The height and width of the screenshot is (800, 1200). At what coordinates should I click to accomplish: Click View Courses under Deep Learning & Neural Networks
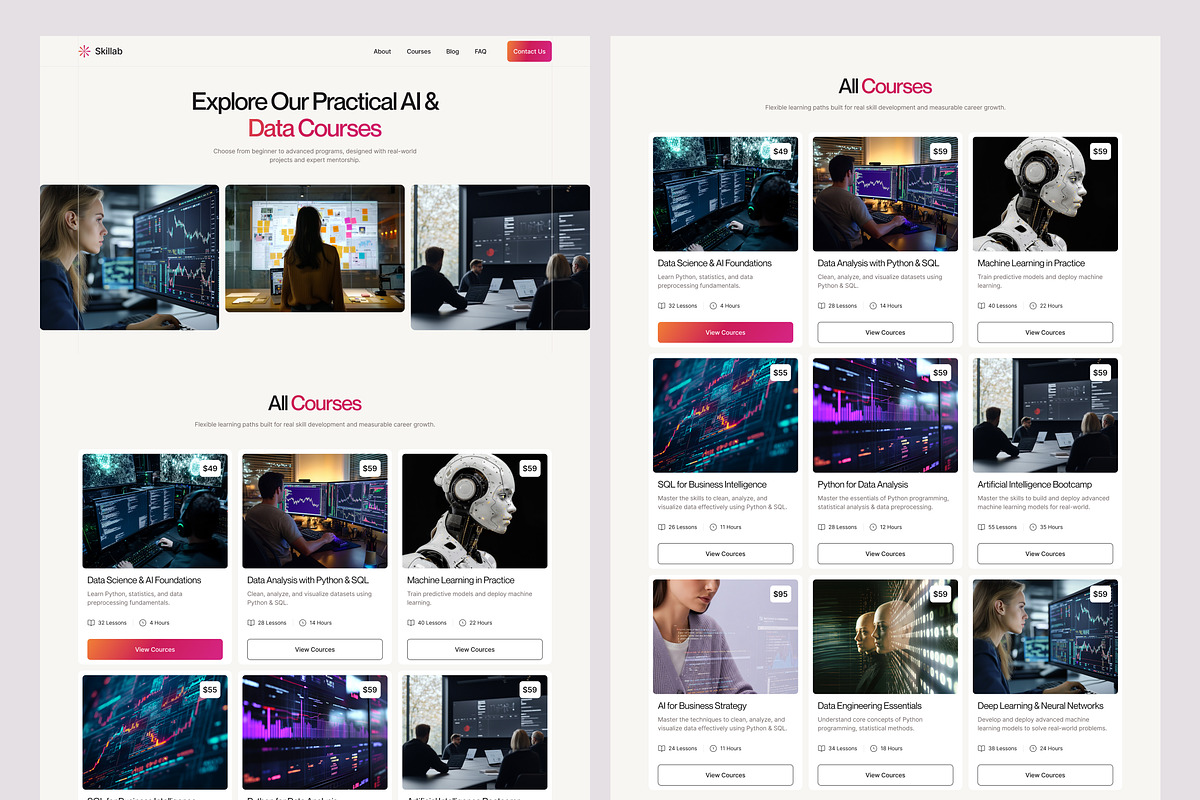[1045, 774]
